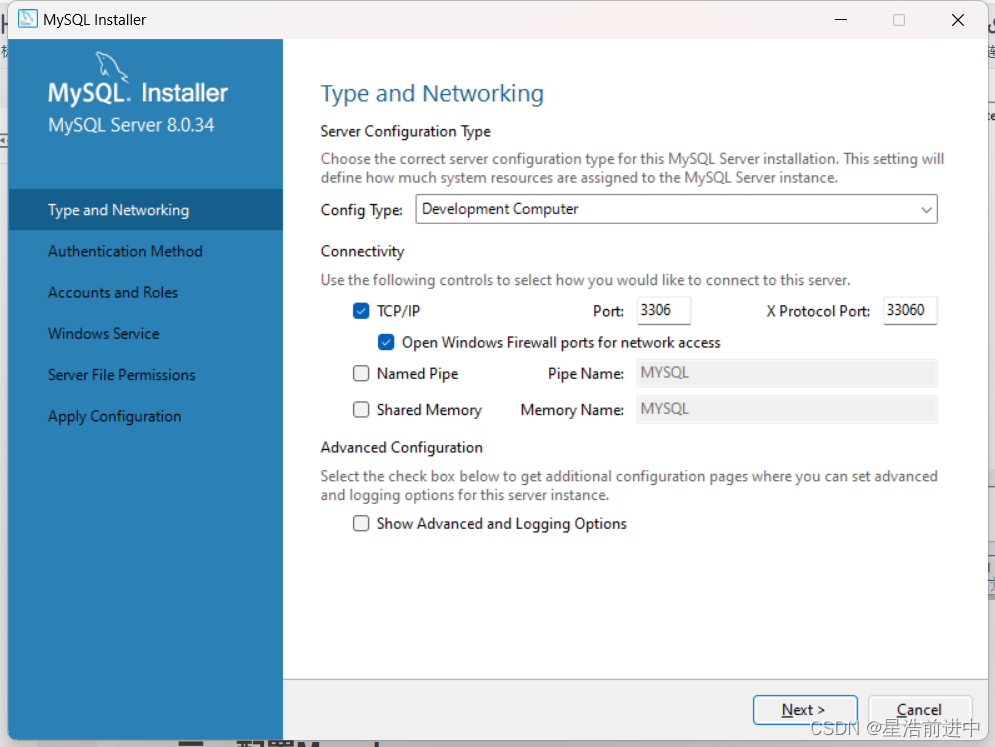Viewport: 995px width, 747px height.
Task: Click the Cancel button
Action: pos(919,710)
